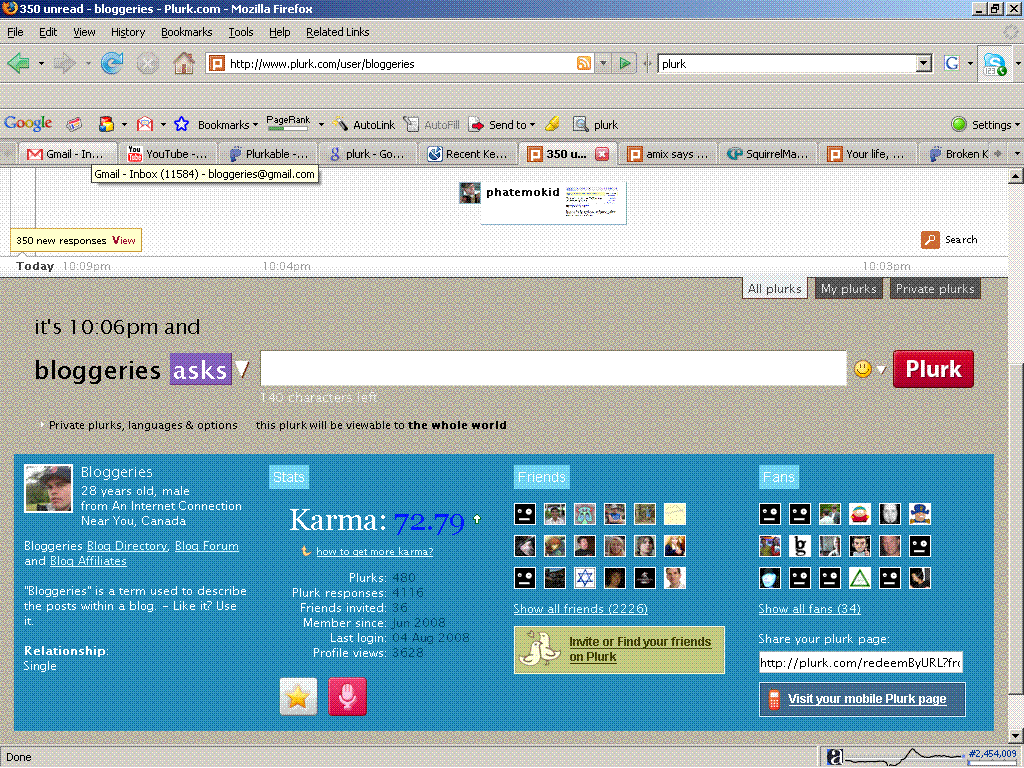1024x768 pixels.
Task: Click the grey Forward arrow button
Action: (x=65, y=63)
